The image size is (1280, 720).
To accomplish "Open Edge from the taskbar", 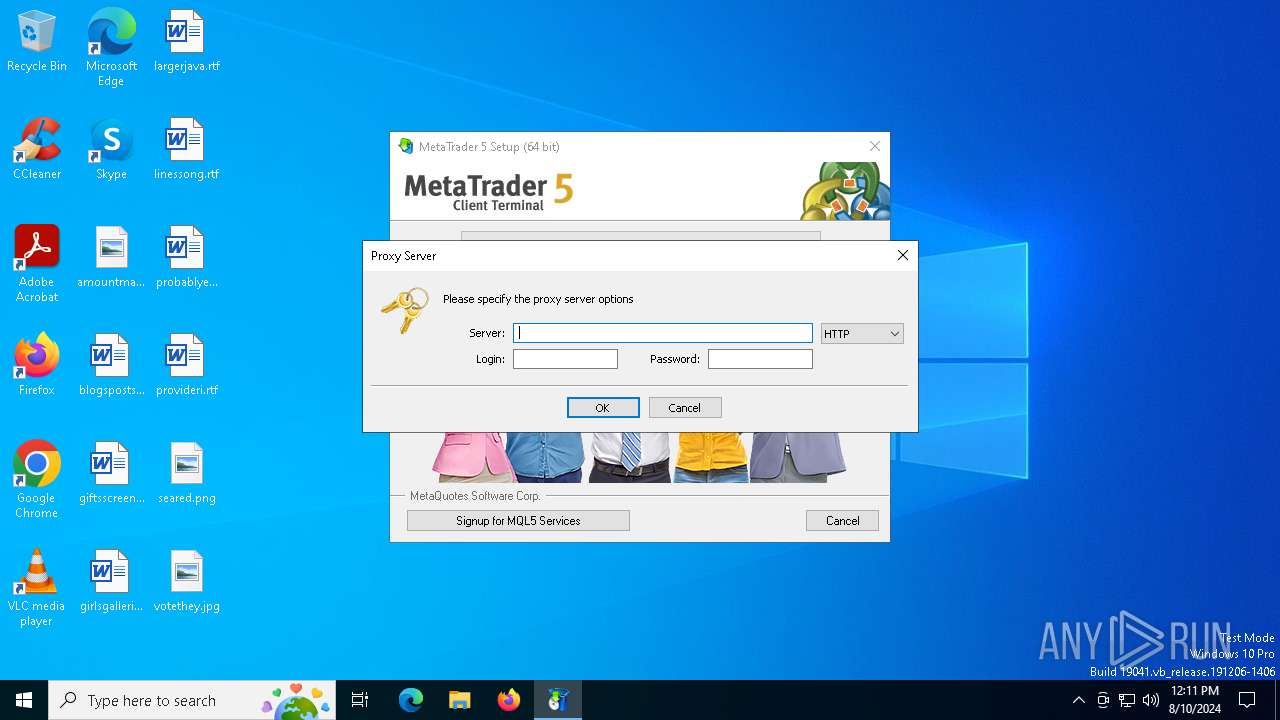I will click(411, 700).
